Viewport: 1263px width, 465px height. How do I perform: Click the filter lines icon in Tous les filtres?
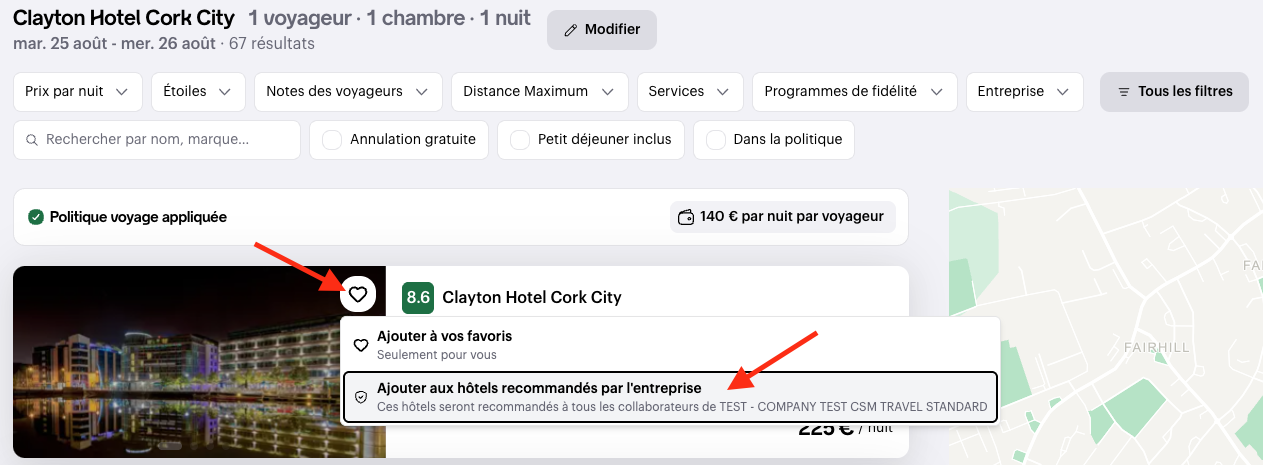tap(1124, 92)
